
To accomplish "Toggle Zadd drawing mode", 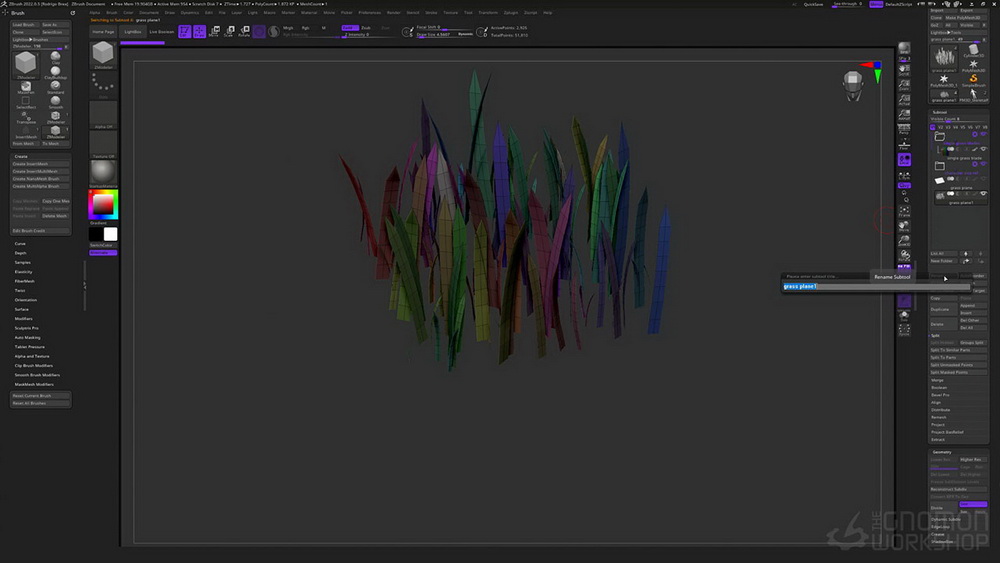I will 349,27.
